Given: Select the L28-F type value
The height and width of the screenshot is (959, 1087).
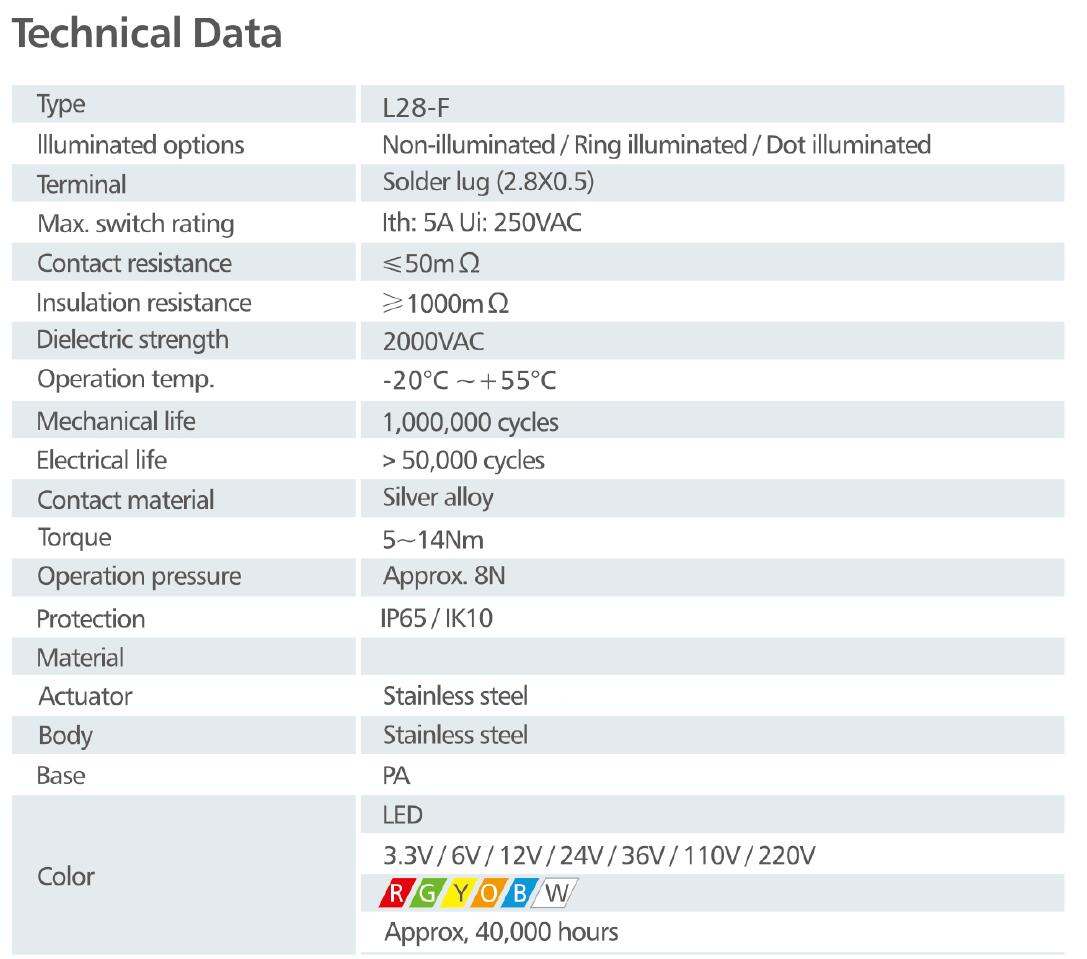Looking at the screenshot, I should point(416,105).
